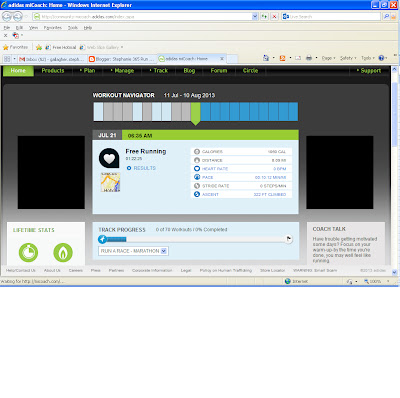Refresh the page with the green arrows icon
This screenshot has width=400, height=398.
tap(264, 16)
